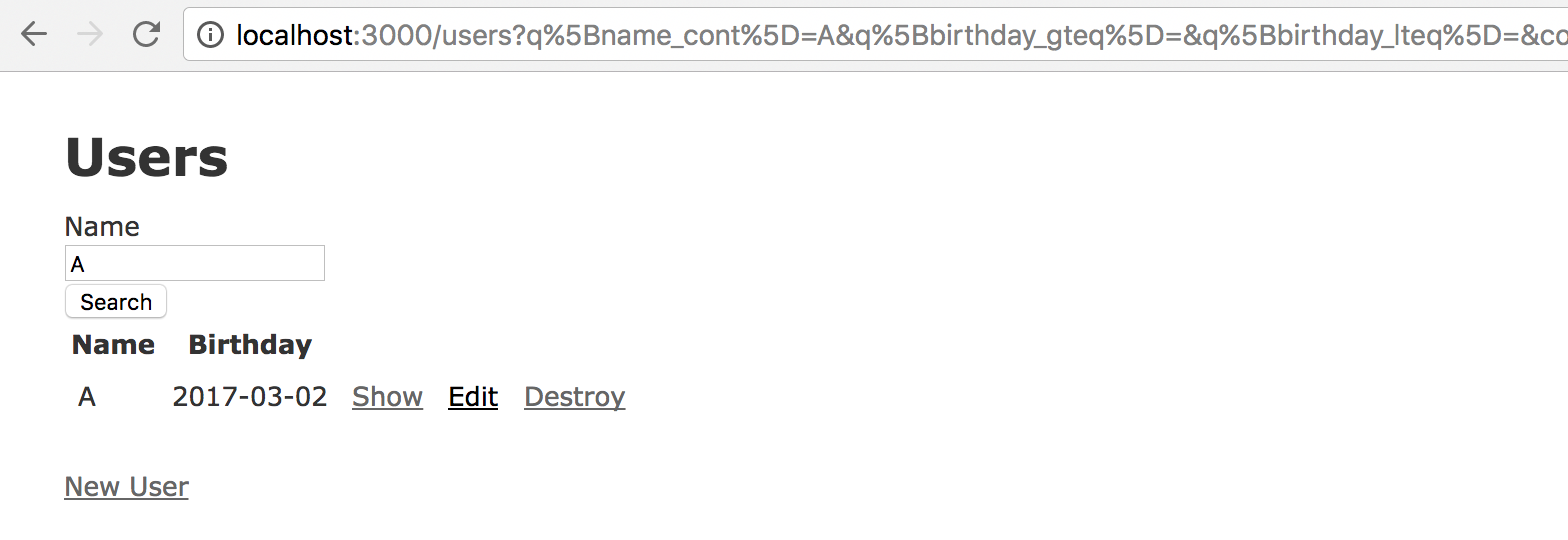Click the Name label above search field
This screenshot has height=540, width=1568.
102,227
